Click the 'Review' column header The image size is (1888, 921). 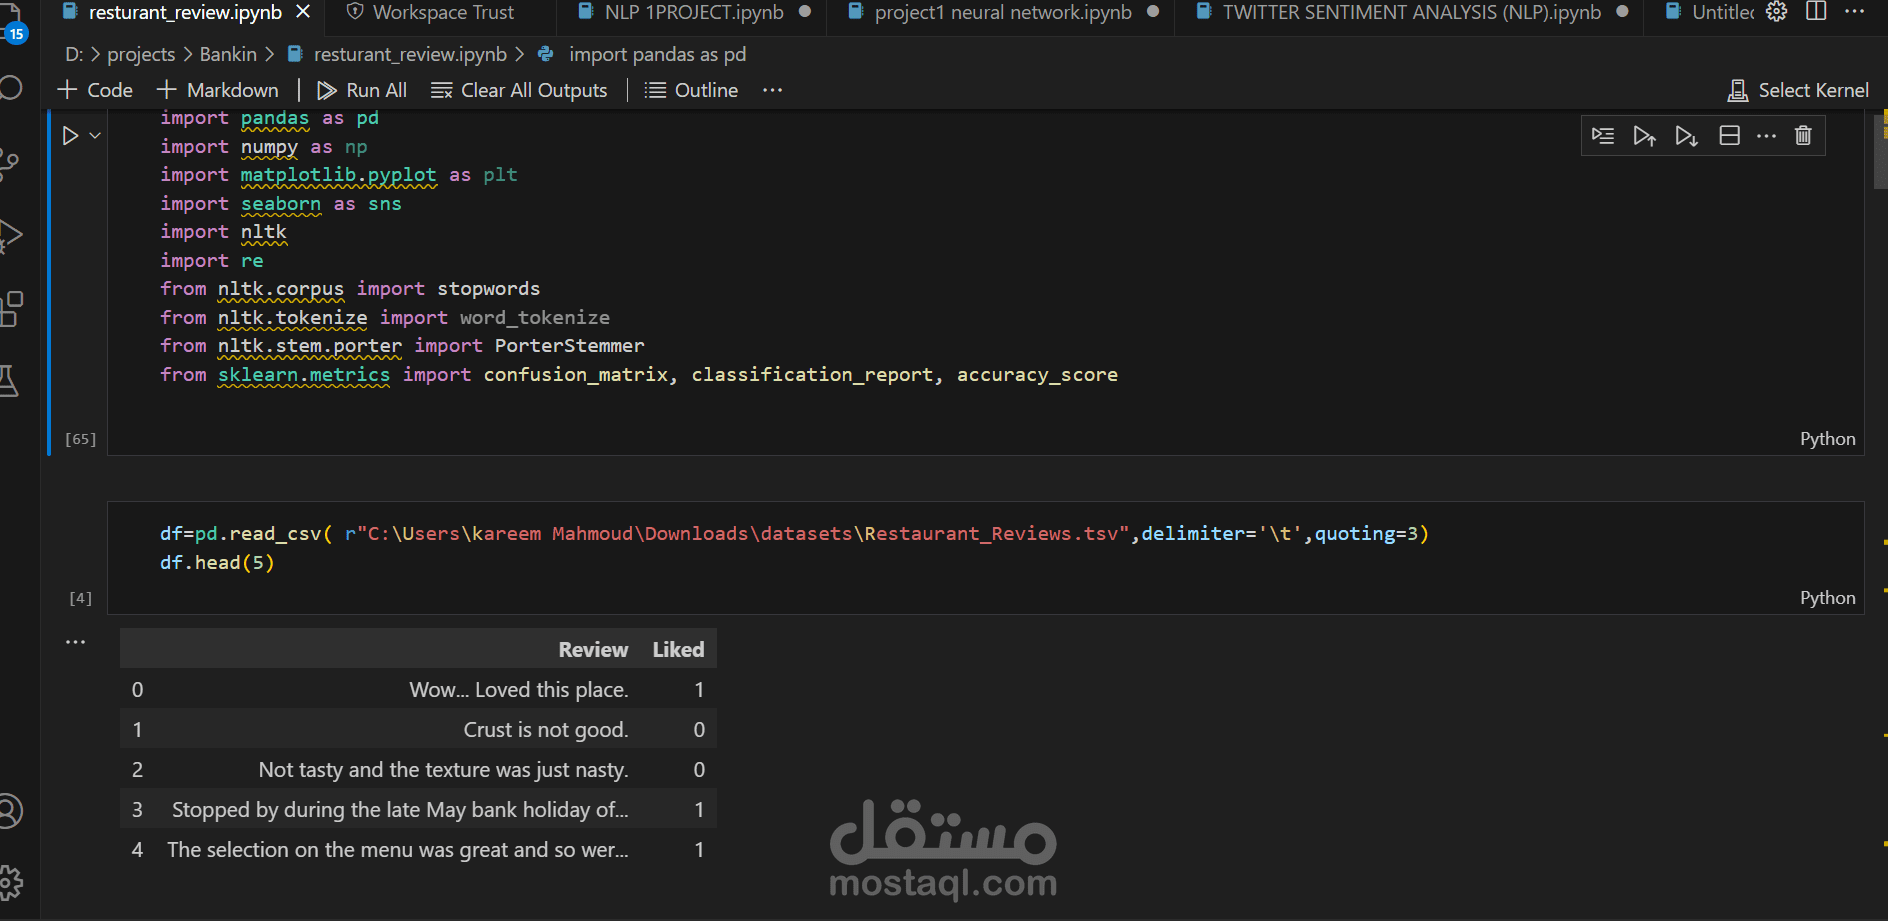pos(593,650)
